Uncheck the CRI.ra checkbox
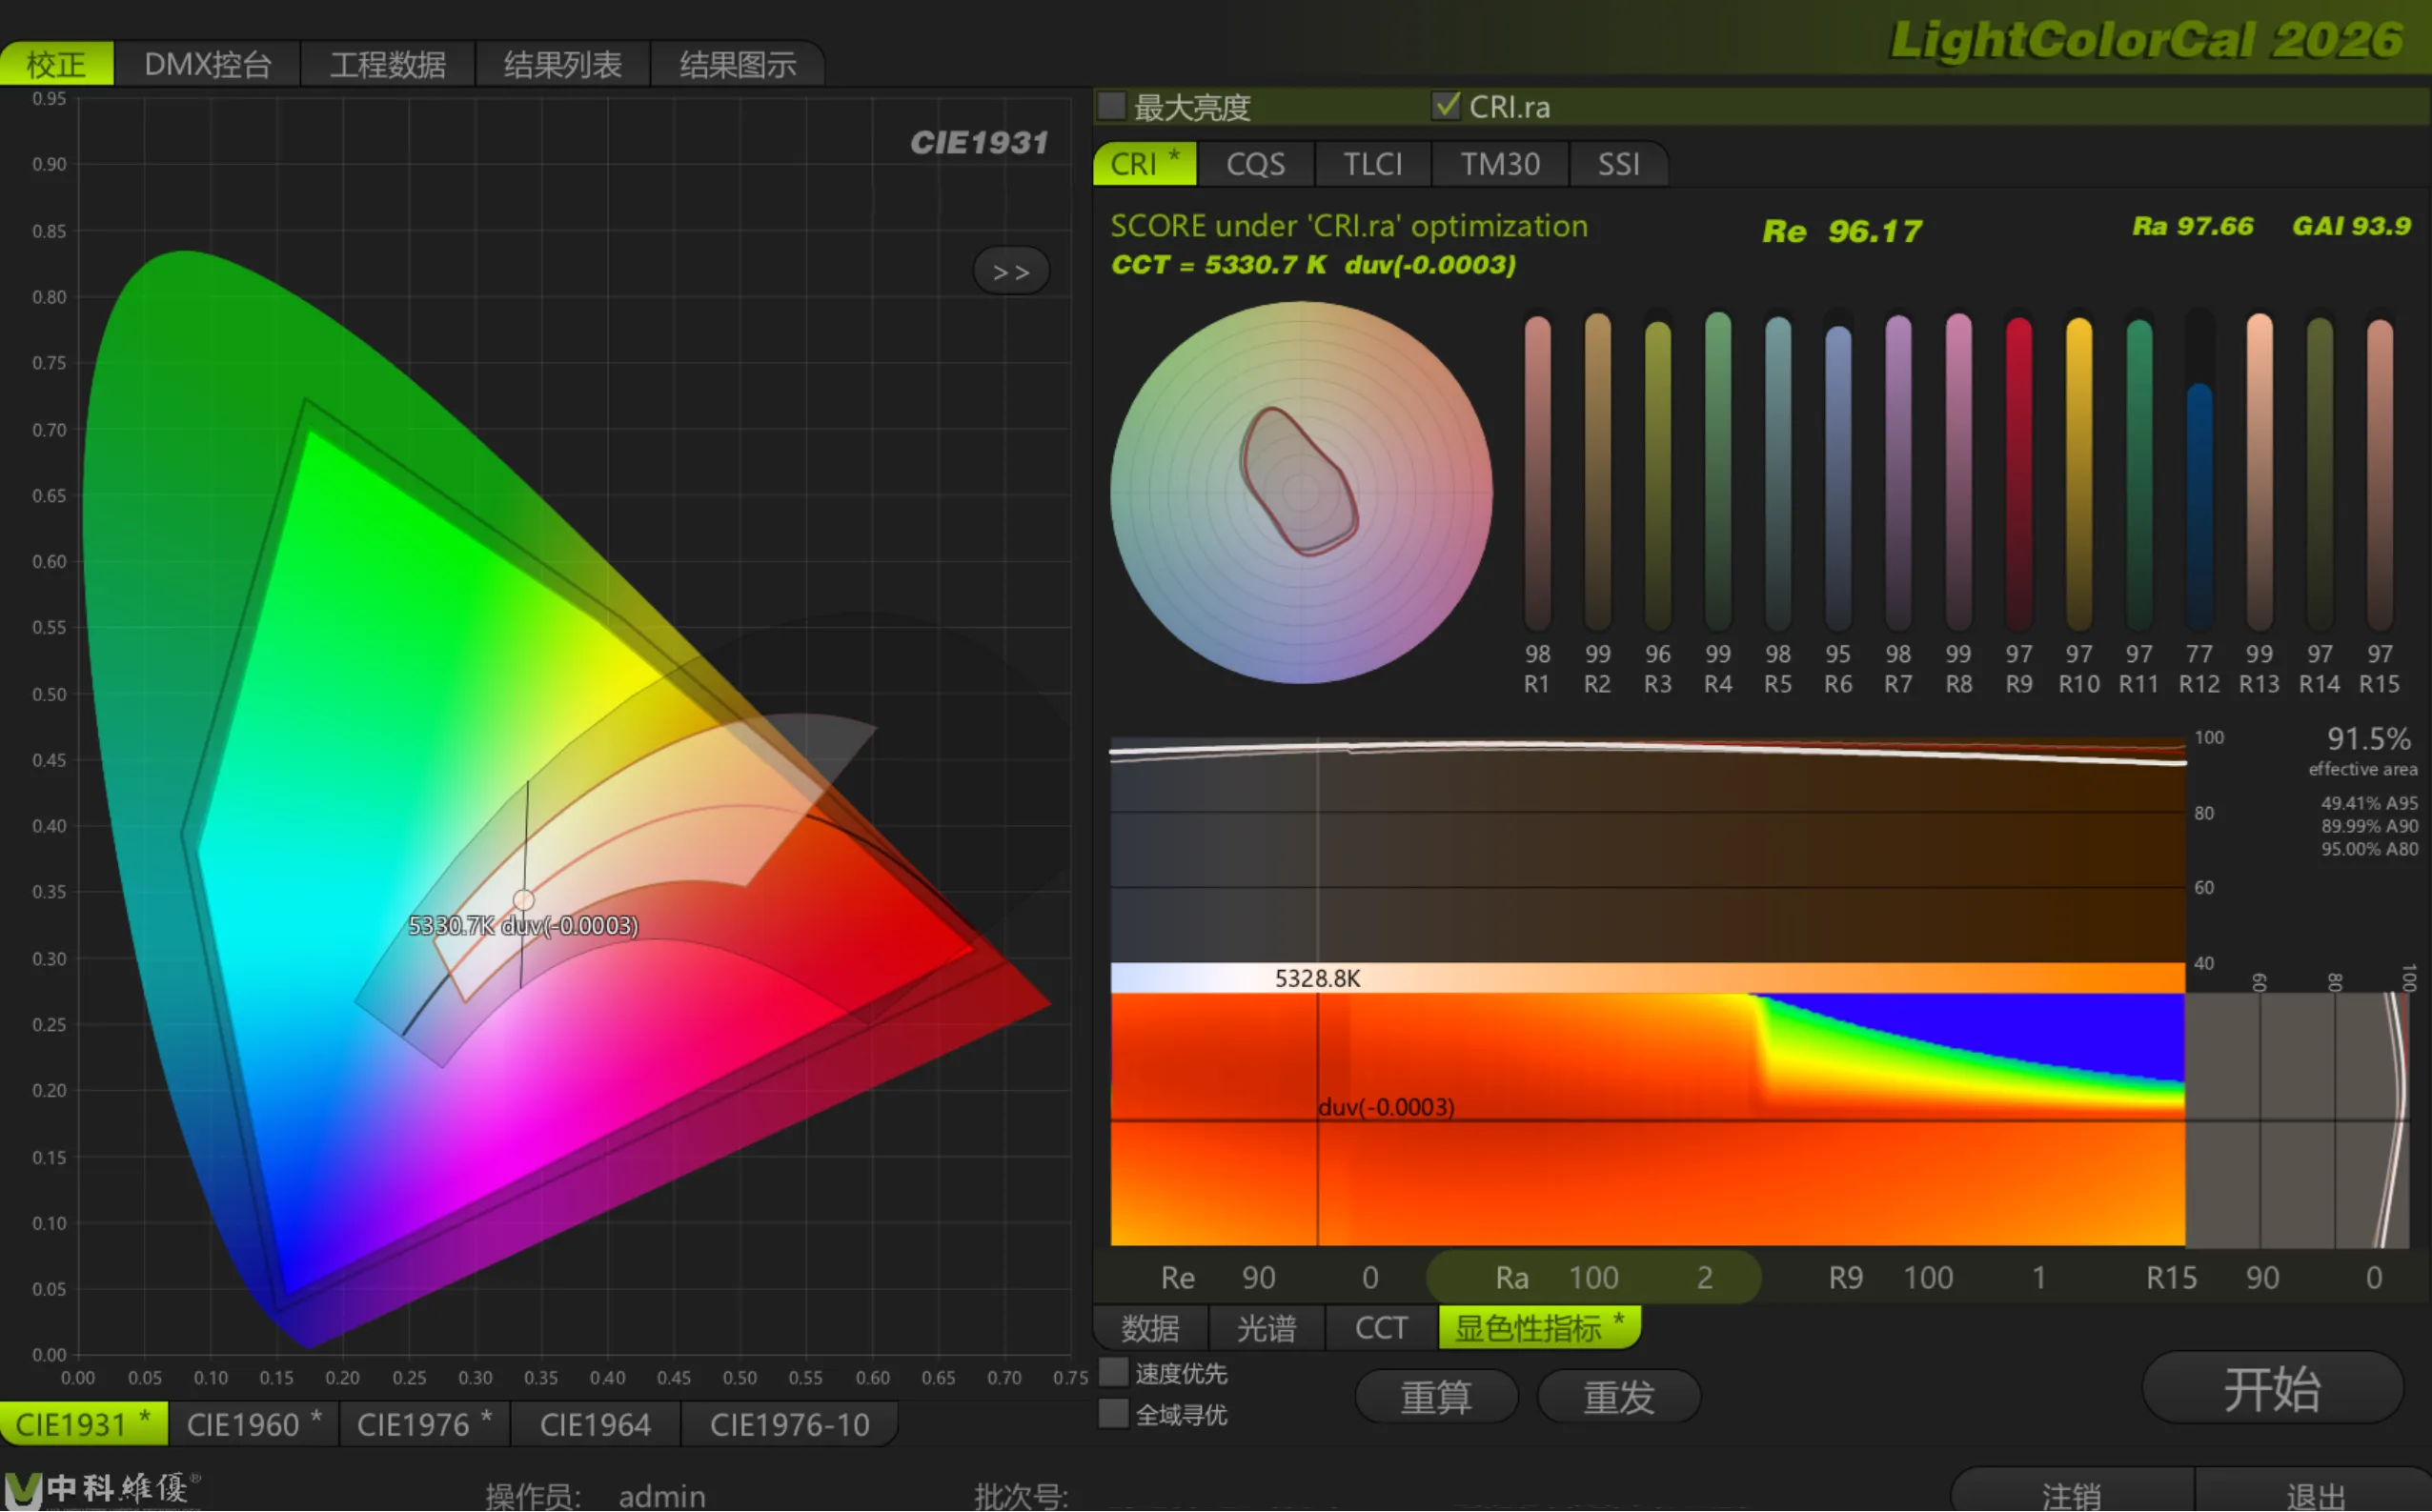This screenshot has width=2432, height=1512. coord(1446,106)
